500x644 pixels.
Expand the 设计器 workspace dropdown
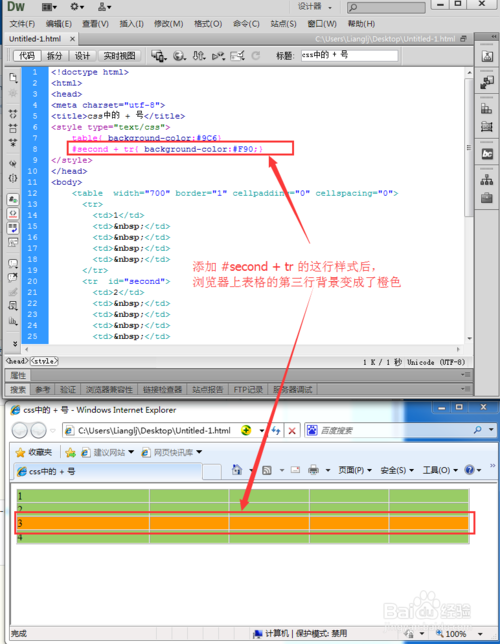[315, 7]
